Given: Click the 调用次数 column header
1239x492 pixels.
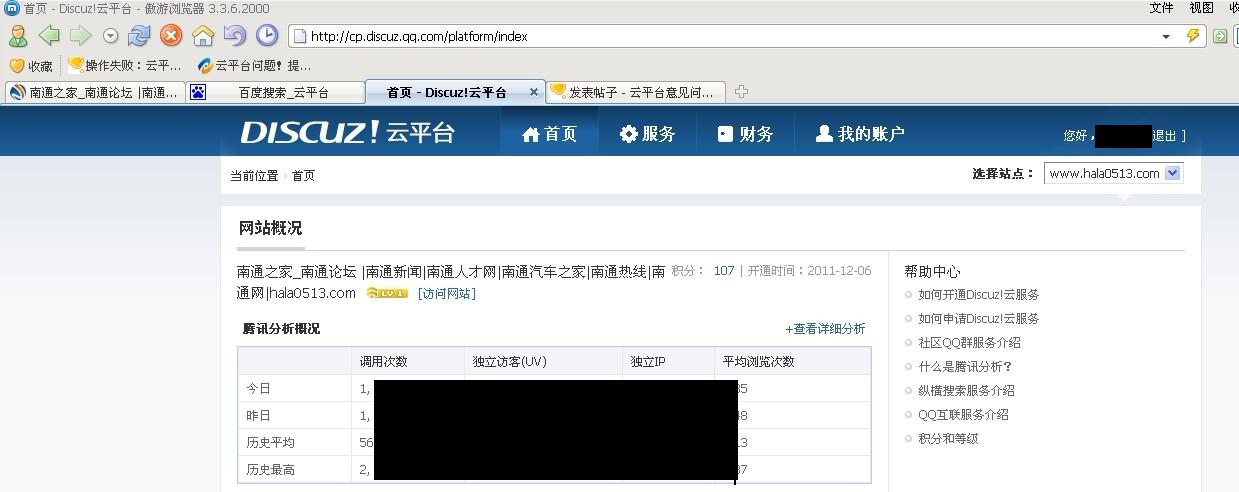Looking at the screenshot, I should pos(383,362).
